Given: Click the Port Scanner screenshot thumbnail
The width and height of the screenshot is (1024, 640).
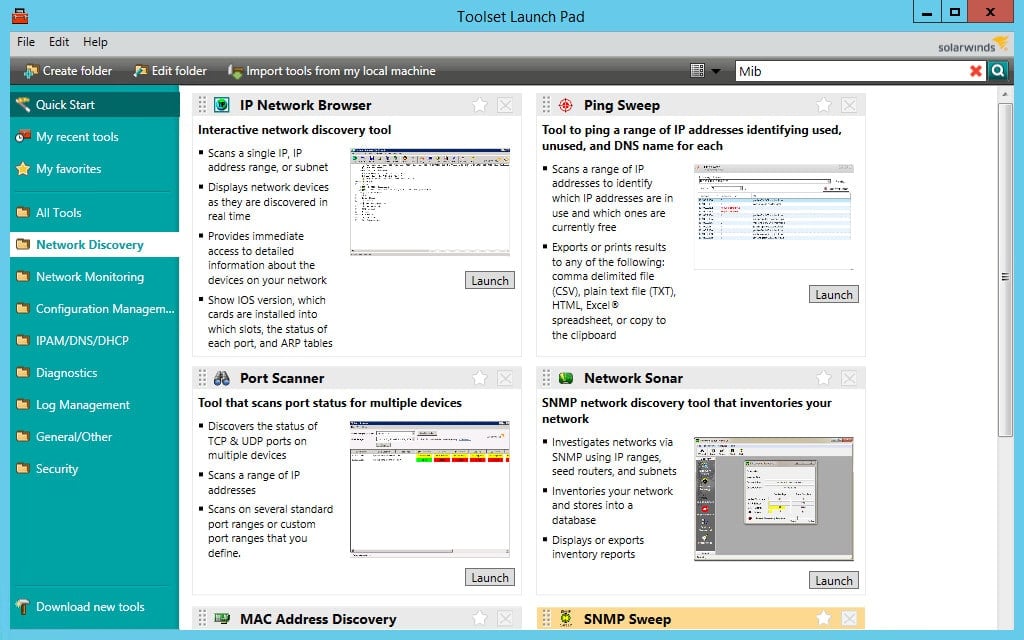Looking at the screenshot, I should click(x=430, y=489).
